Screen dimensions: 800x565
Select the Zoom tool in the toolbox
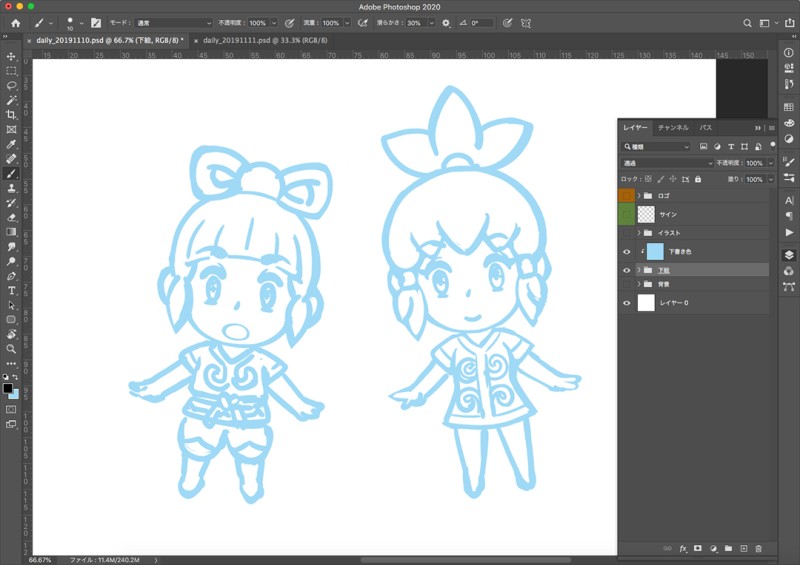point(11,349)
